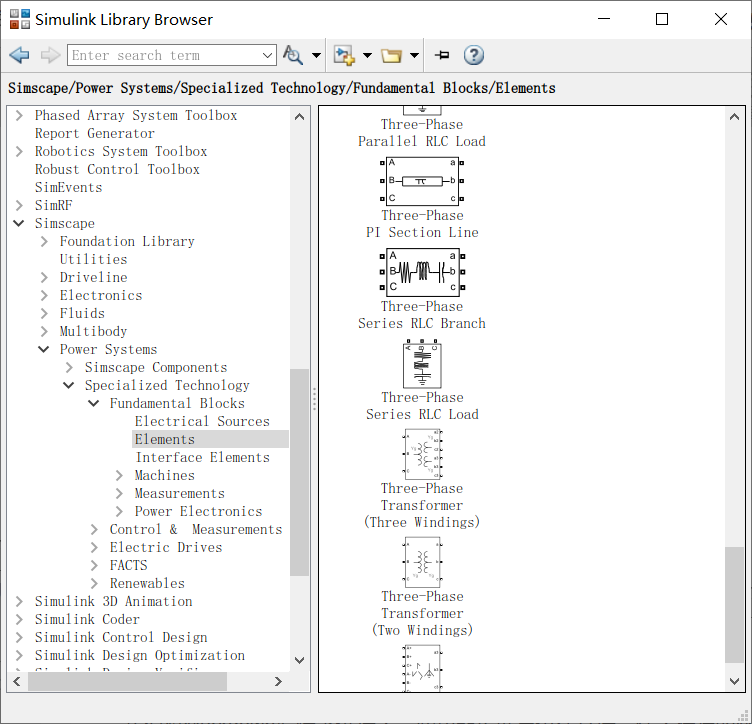Click the pane splitter handle
Screen dimensions: 752x724
[x=314, y=399]
